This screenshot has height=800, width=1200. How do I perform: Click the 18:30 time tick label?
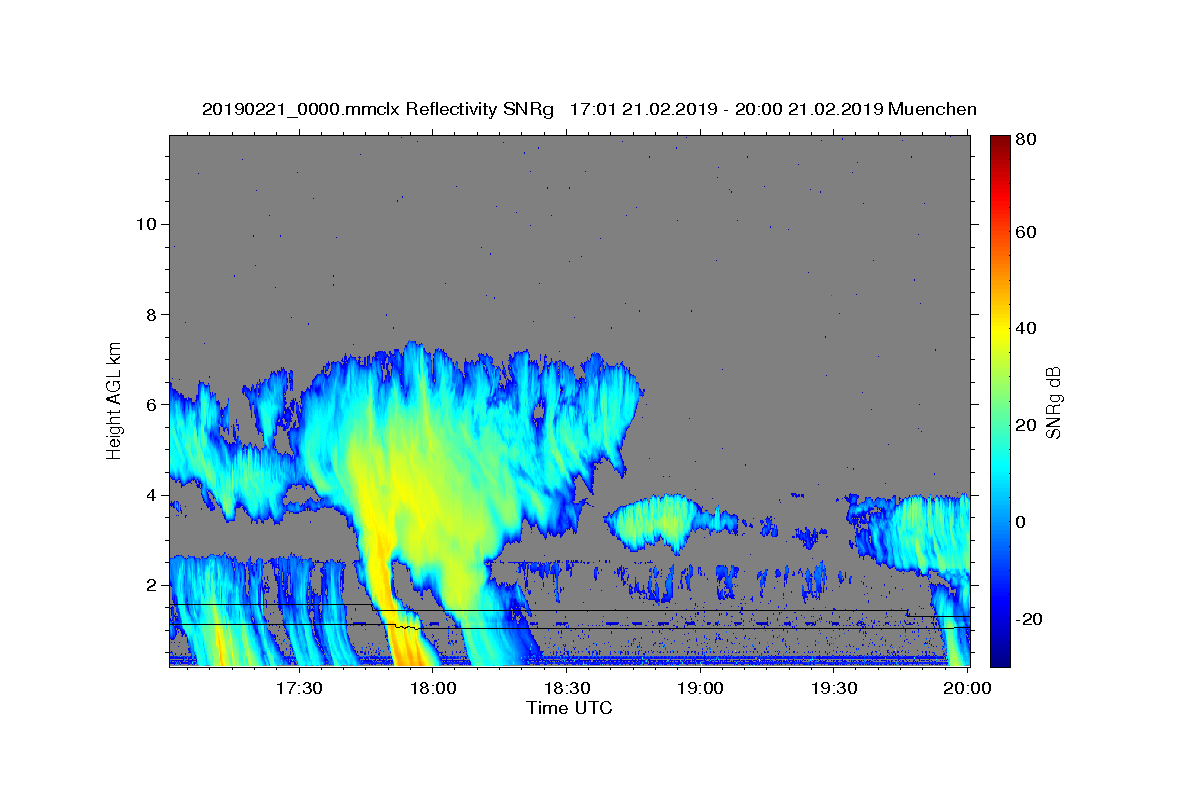567,688
